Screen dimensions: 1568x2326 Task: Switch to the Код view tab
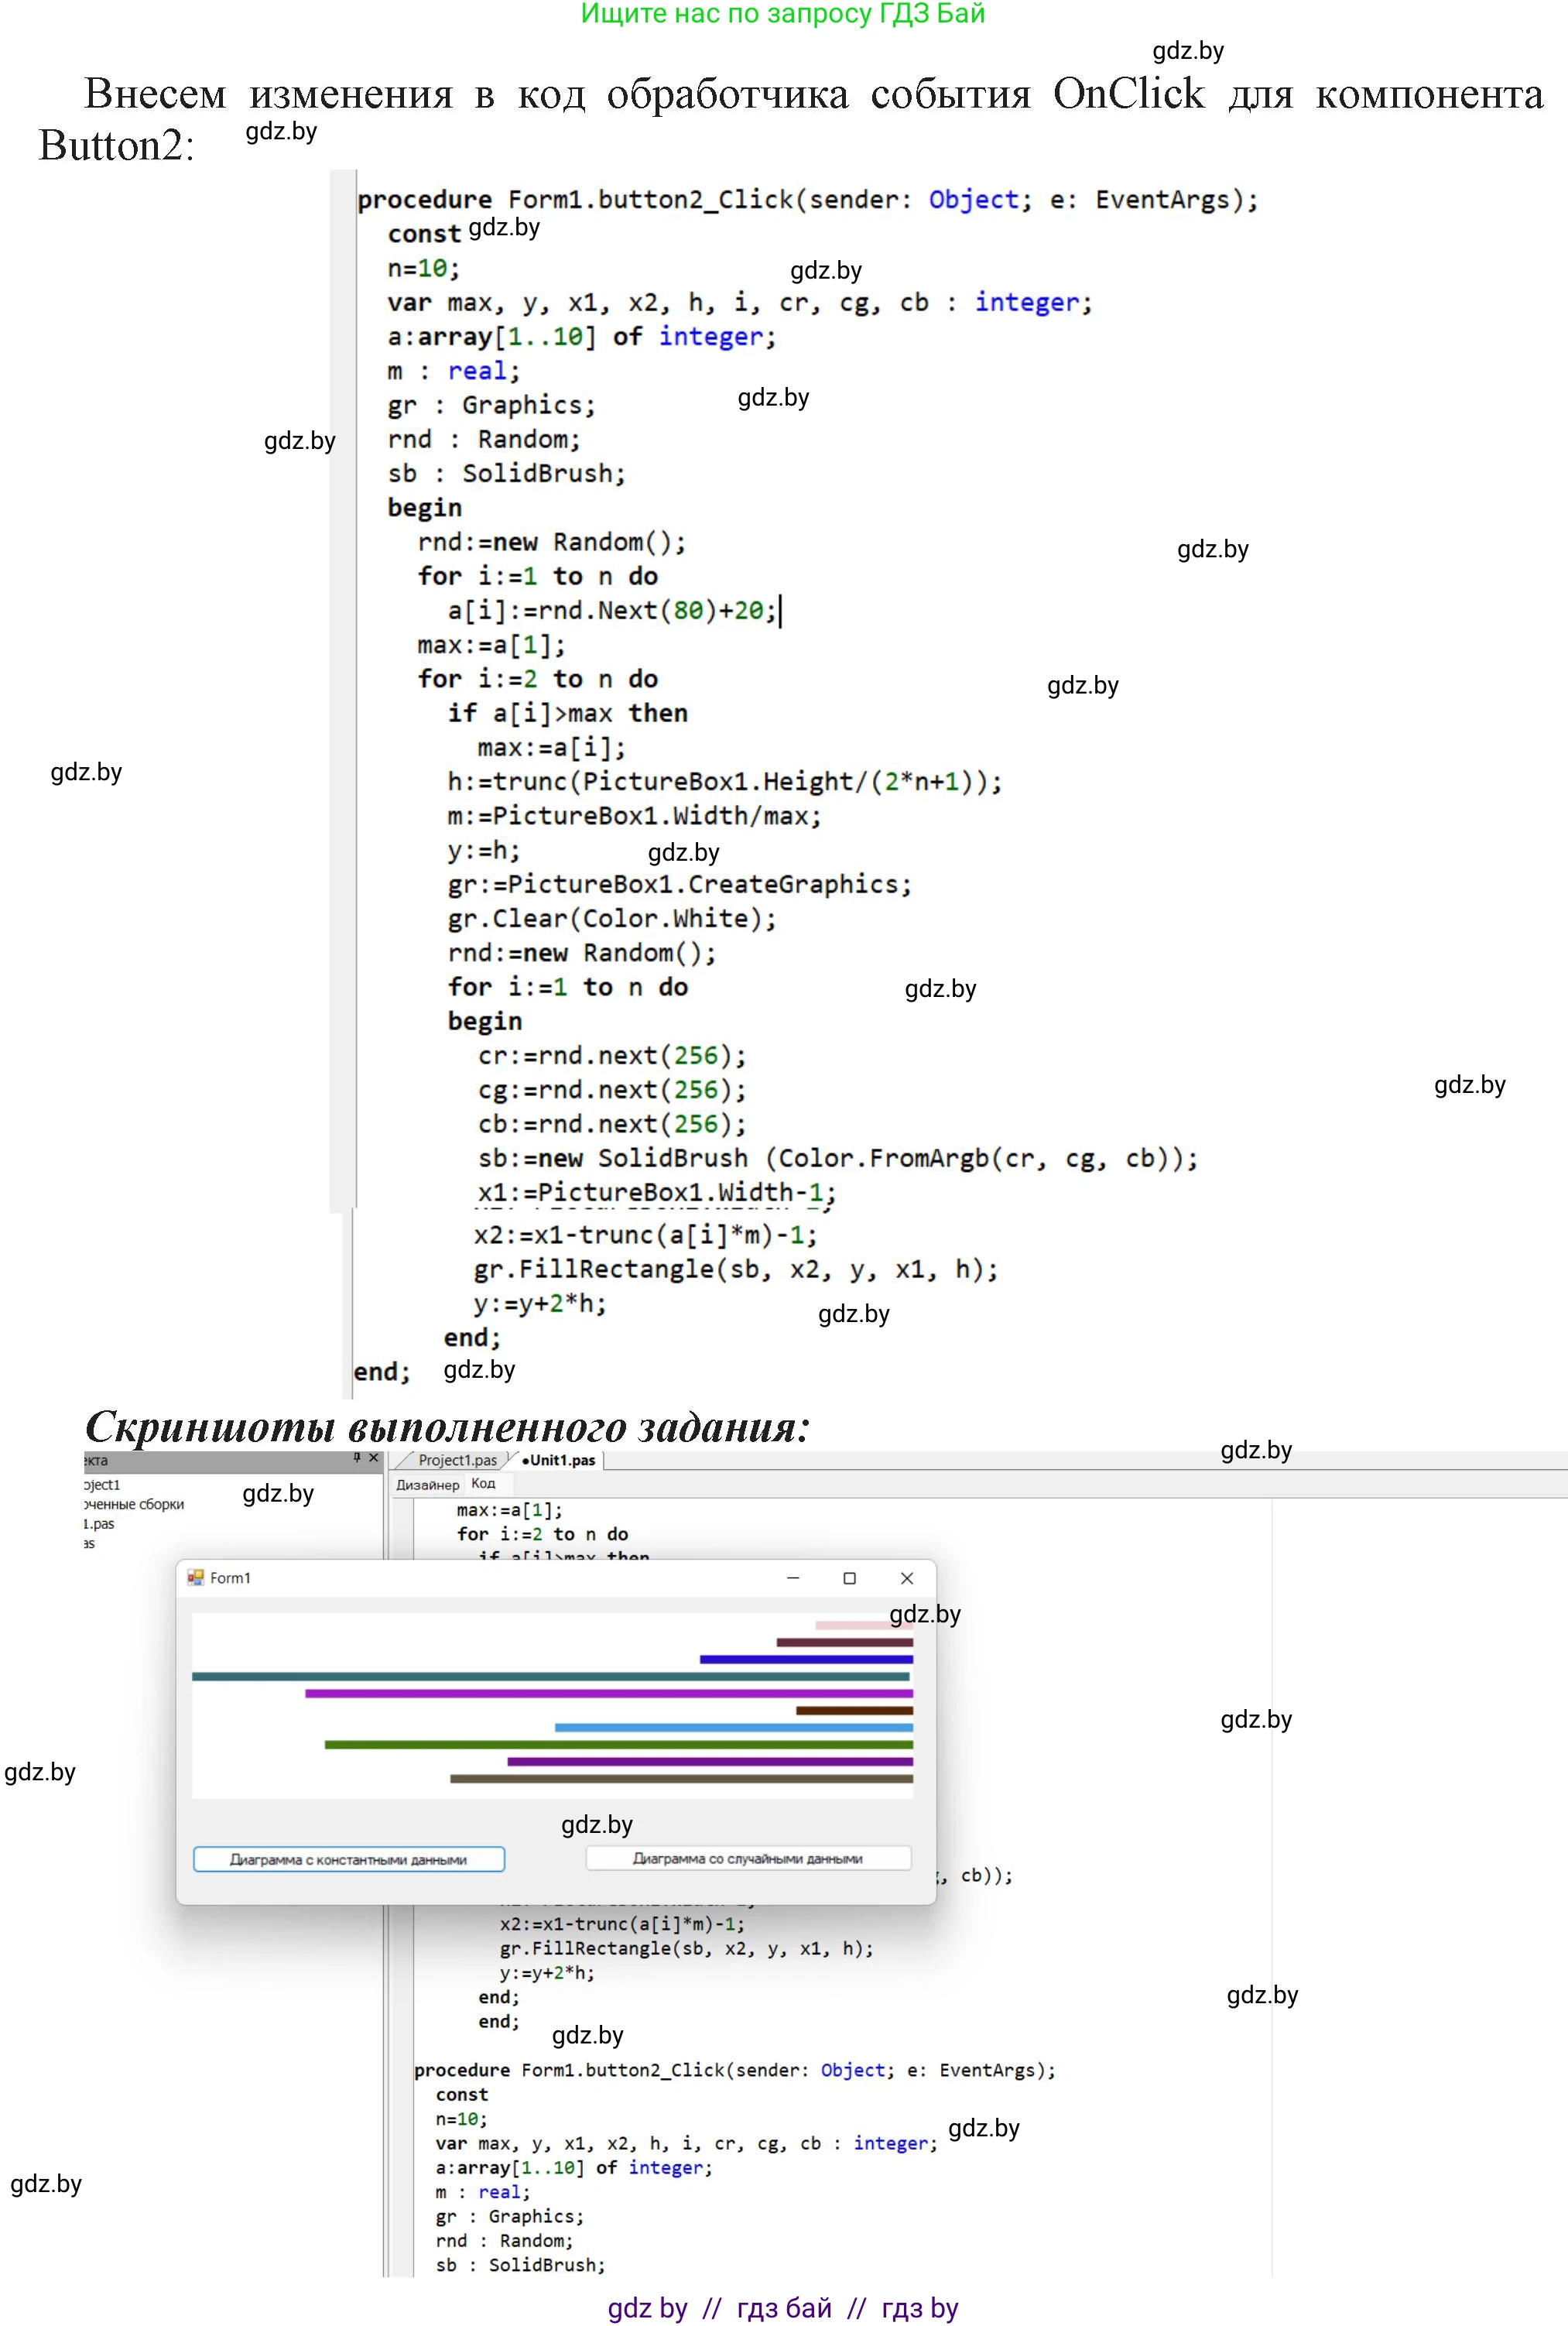[483, 1484]
